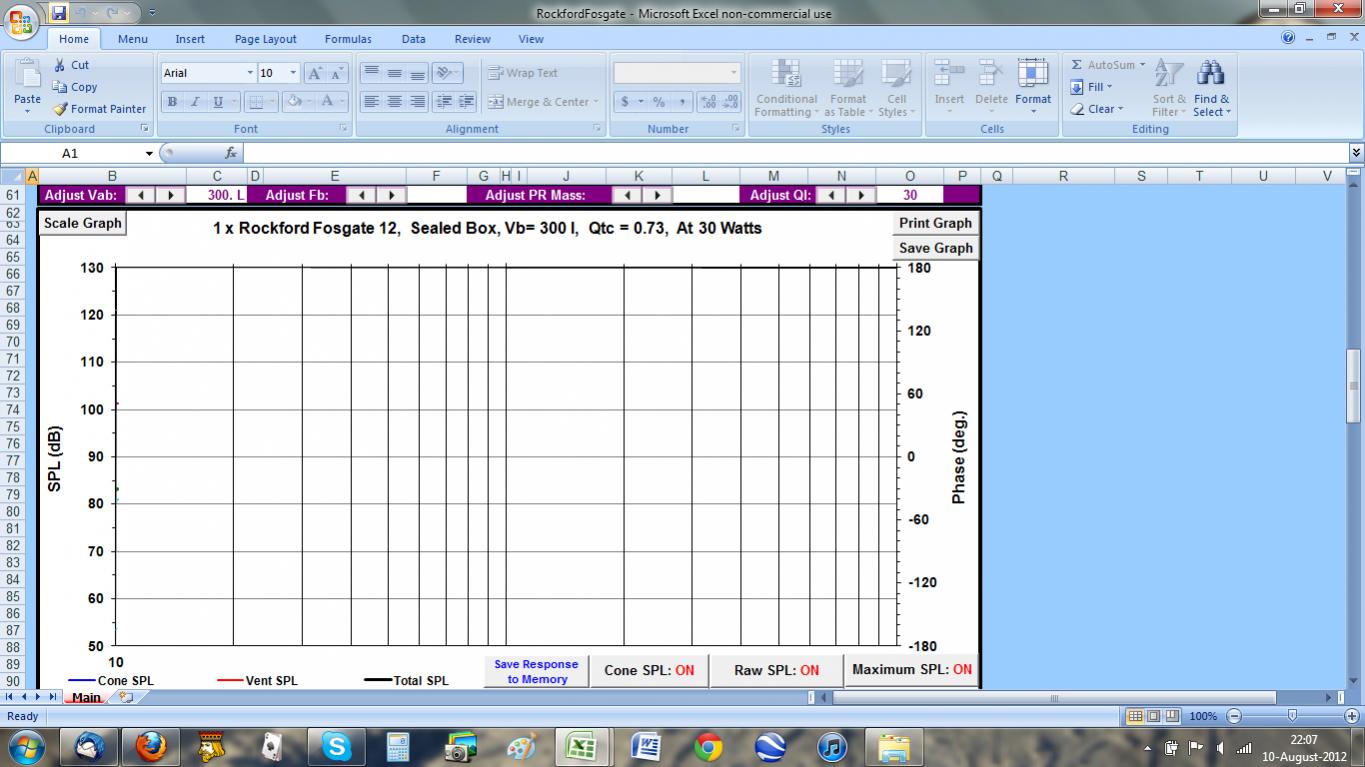The width and height of the screenshot is (1365, 767).
Task: Click the Insert cells icon
Action: tap(949, 73)
